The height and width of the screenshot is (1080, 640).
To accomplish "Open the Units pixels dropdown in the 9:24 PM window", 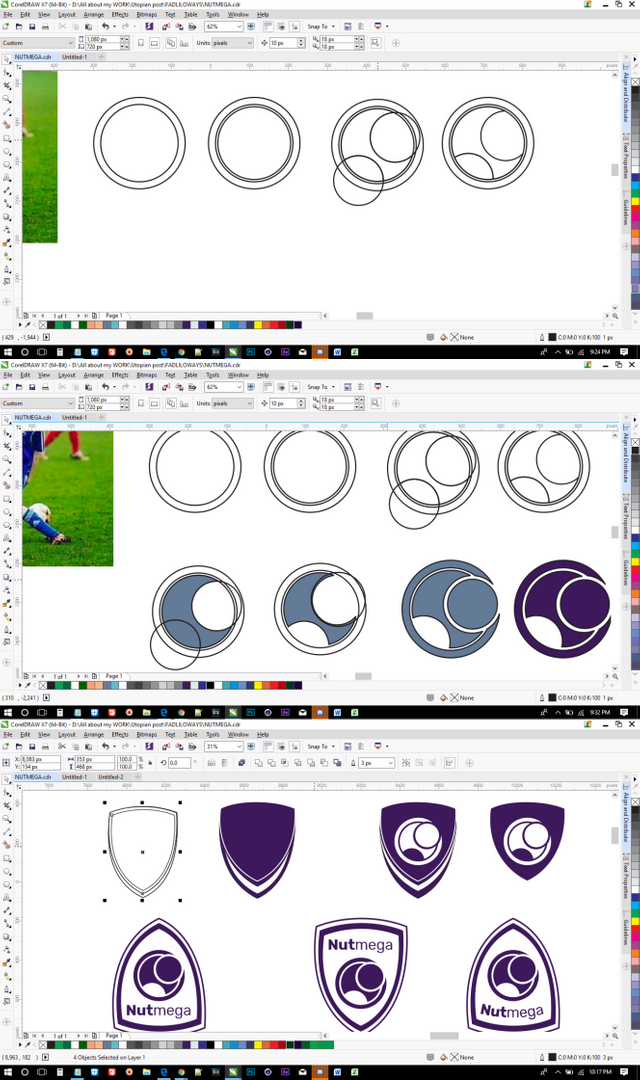I will (249, 43).
